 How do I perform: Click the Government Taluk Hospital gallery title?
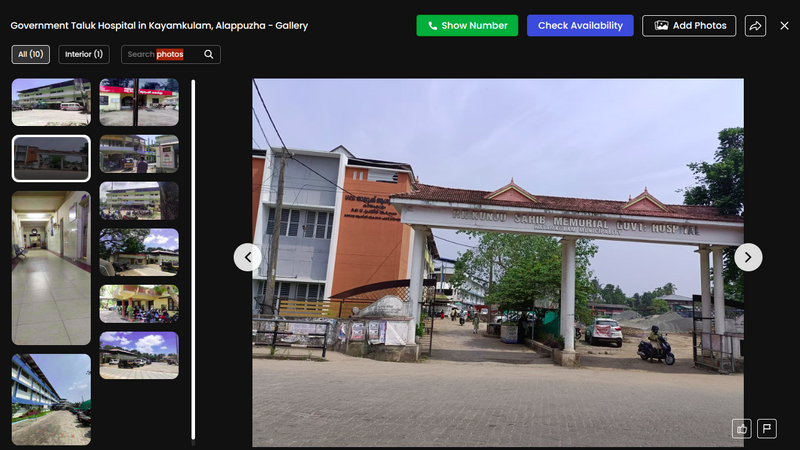pos(159,26)
